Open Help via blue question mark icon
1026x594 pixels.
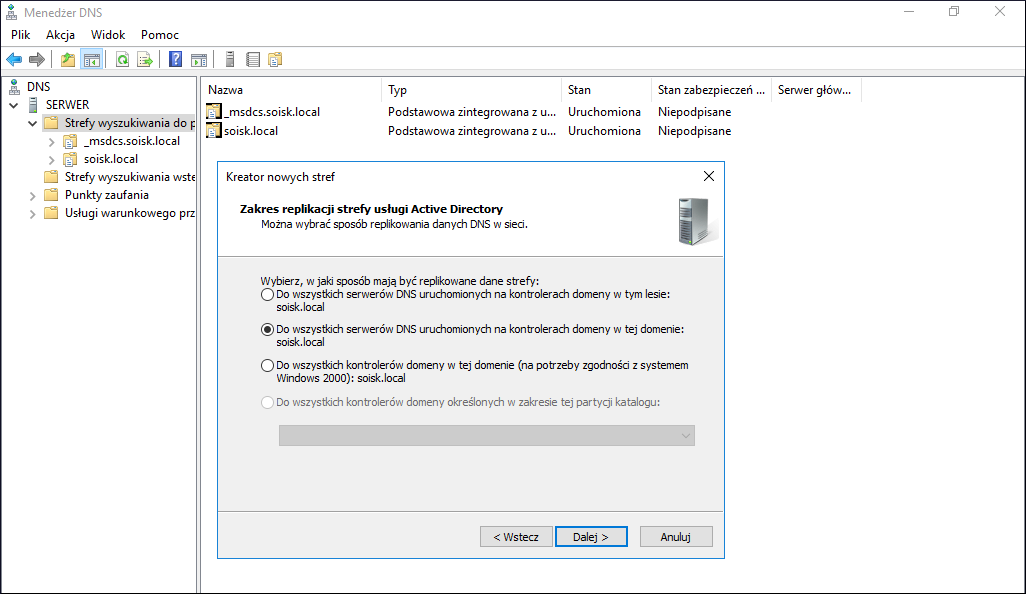tap(175, 60)
